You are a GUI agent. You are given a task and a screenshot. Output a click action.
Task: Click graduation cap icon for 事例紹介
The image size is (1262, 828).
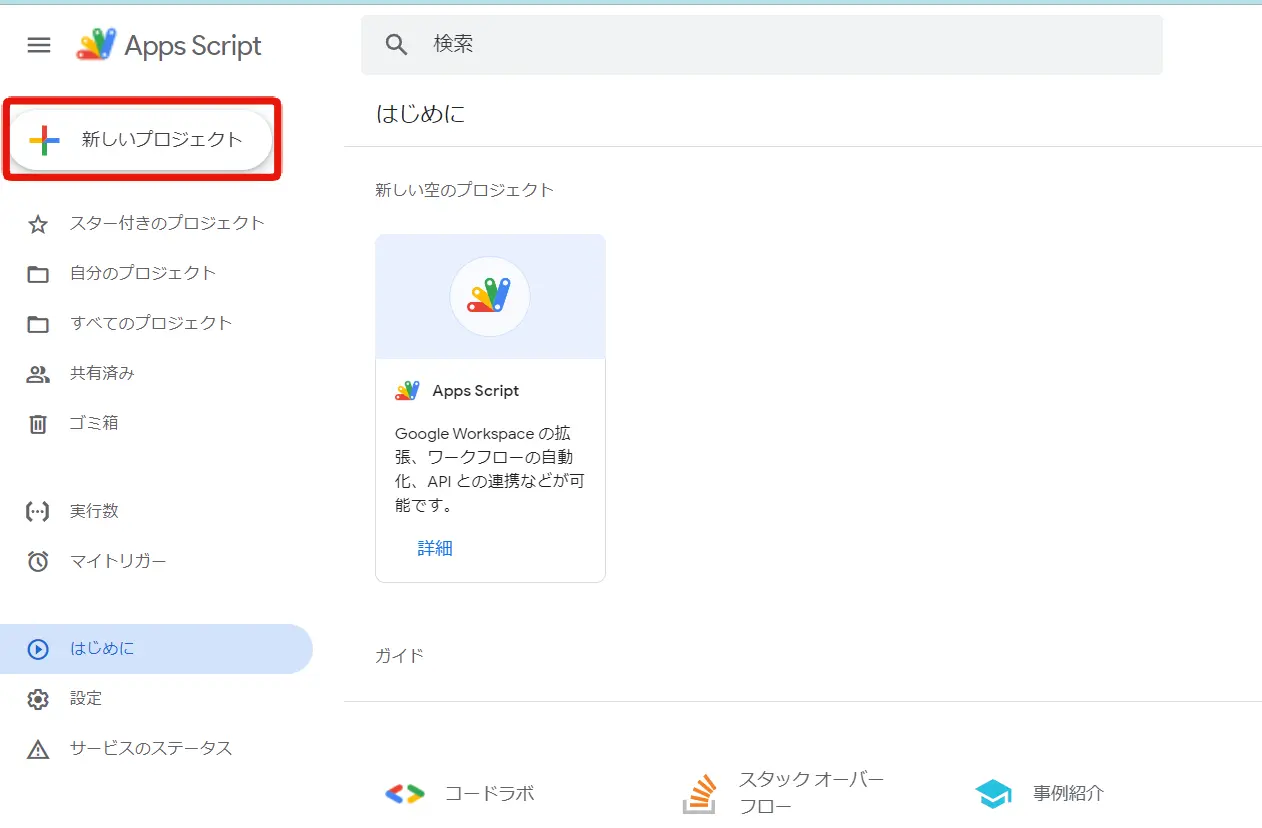(993, 794)
